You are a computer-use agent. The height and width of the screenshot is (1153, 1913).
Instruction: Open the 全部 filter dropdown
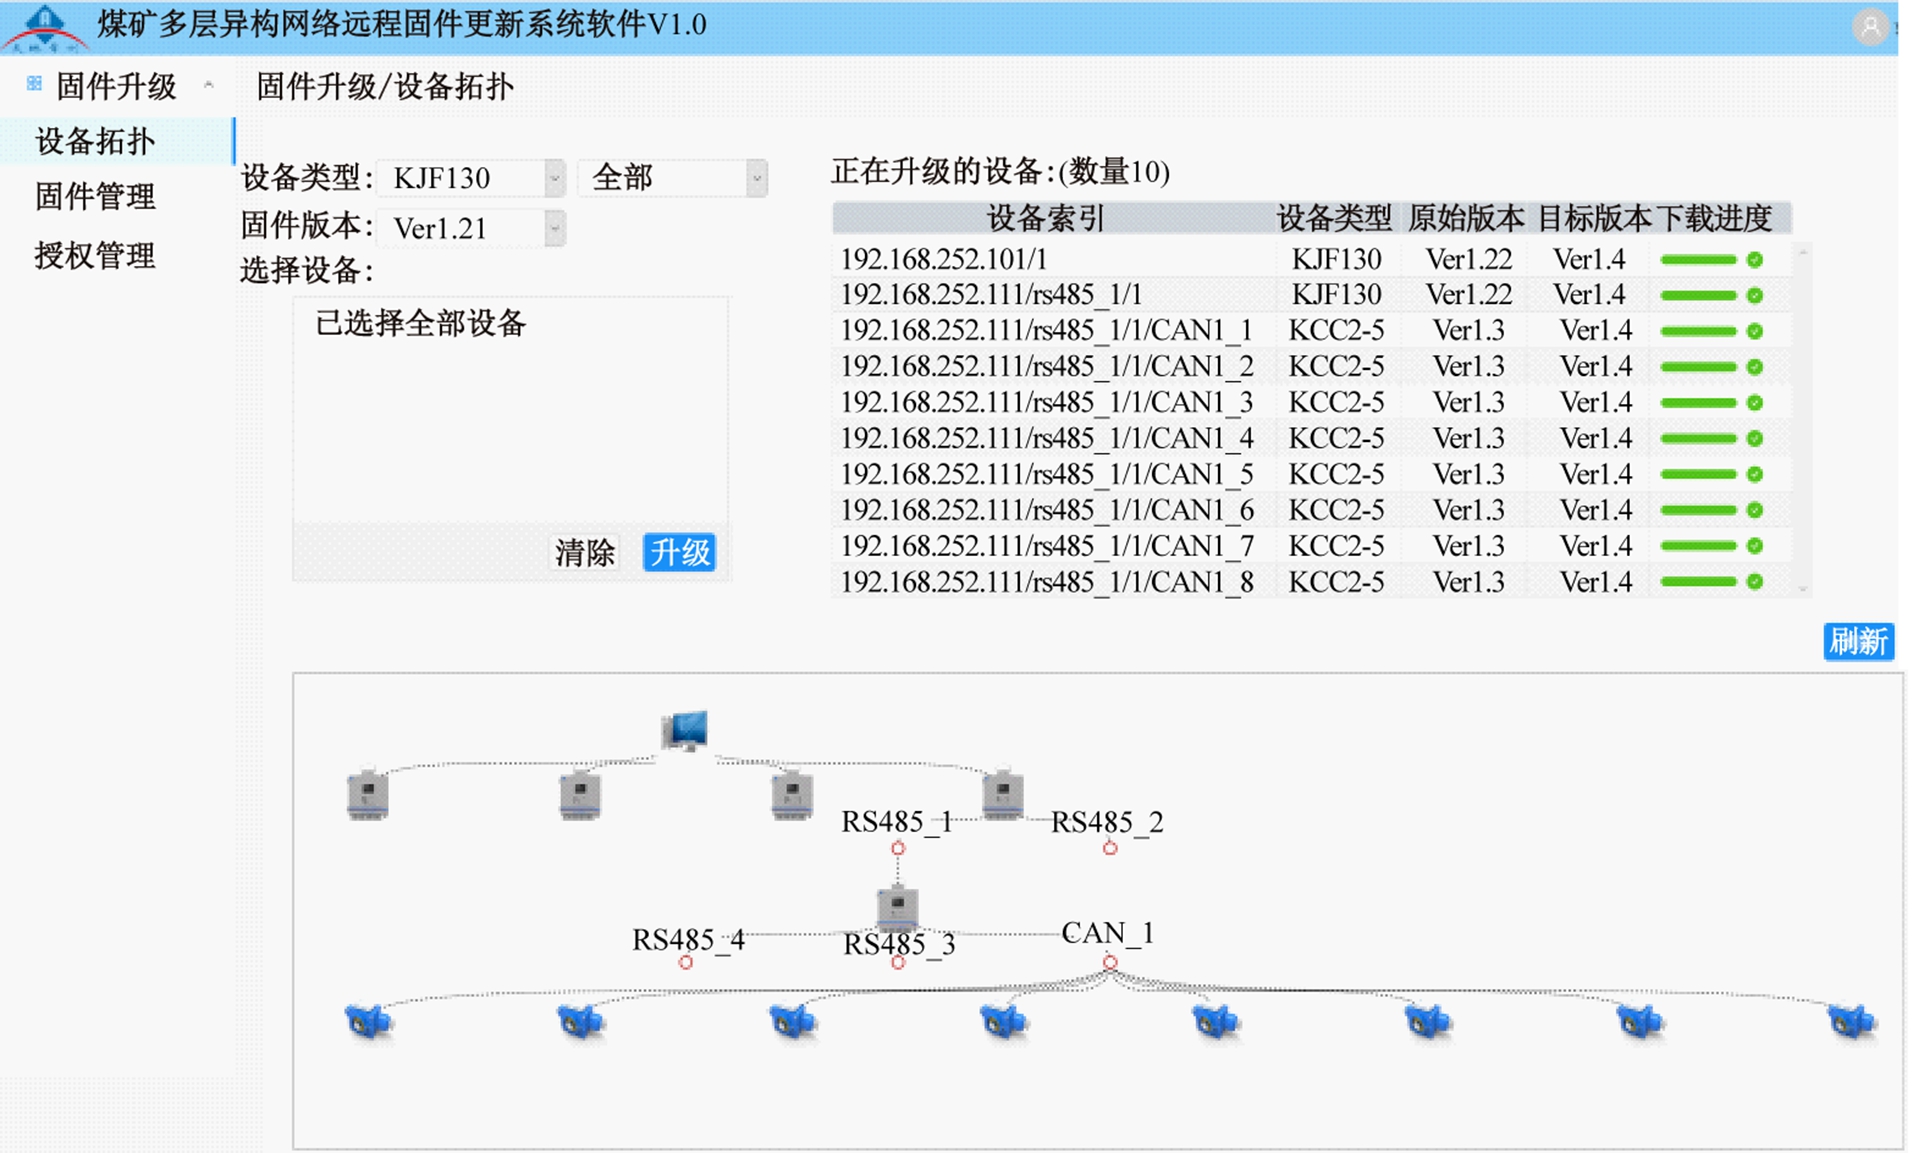(x=756, y=178)
